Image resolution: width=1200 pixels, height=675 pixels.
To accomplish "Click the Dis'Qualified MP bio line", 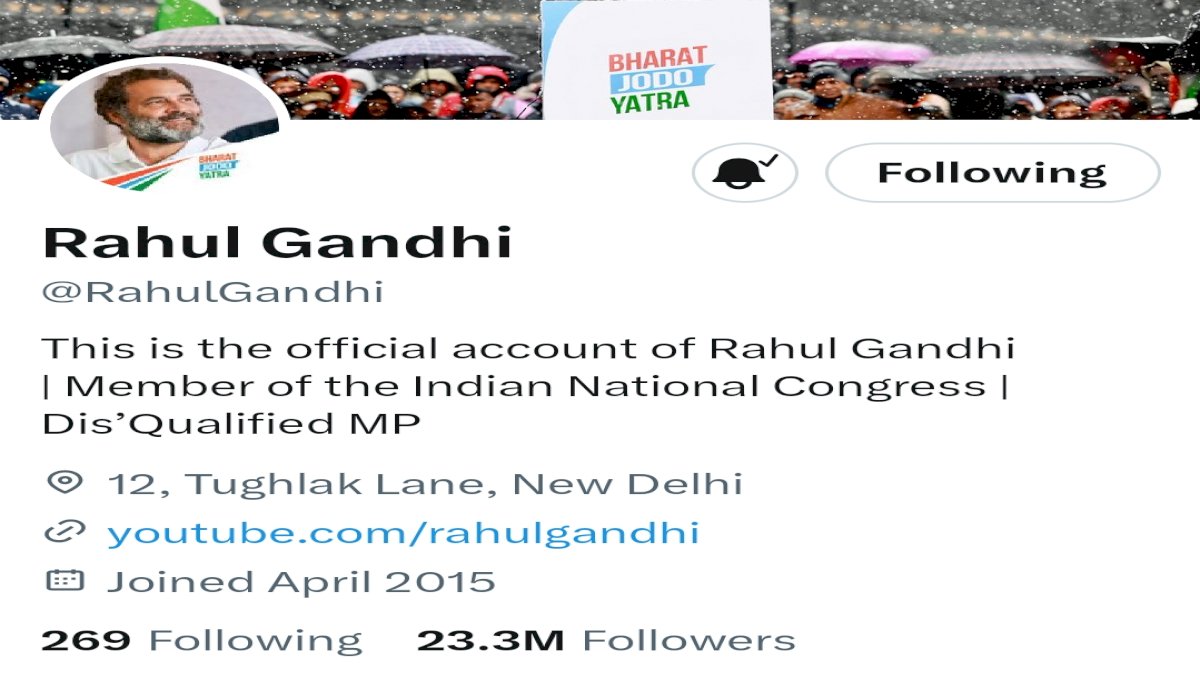I will (231, 424).
